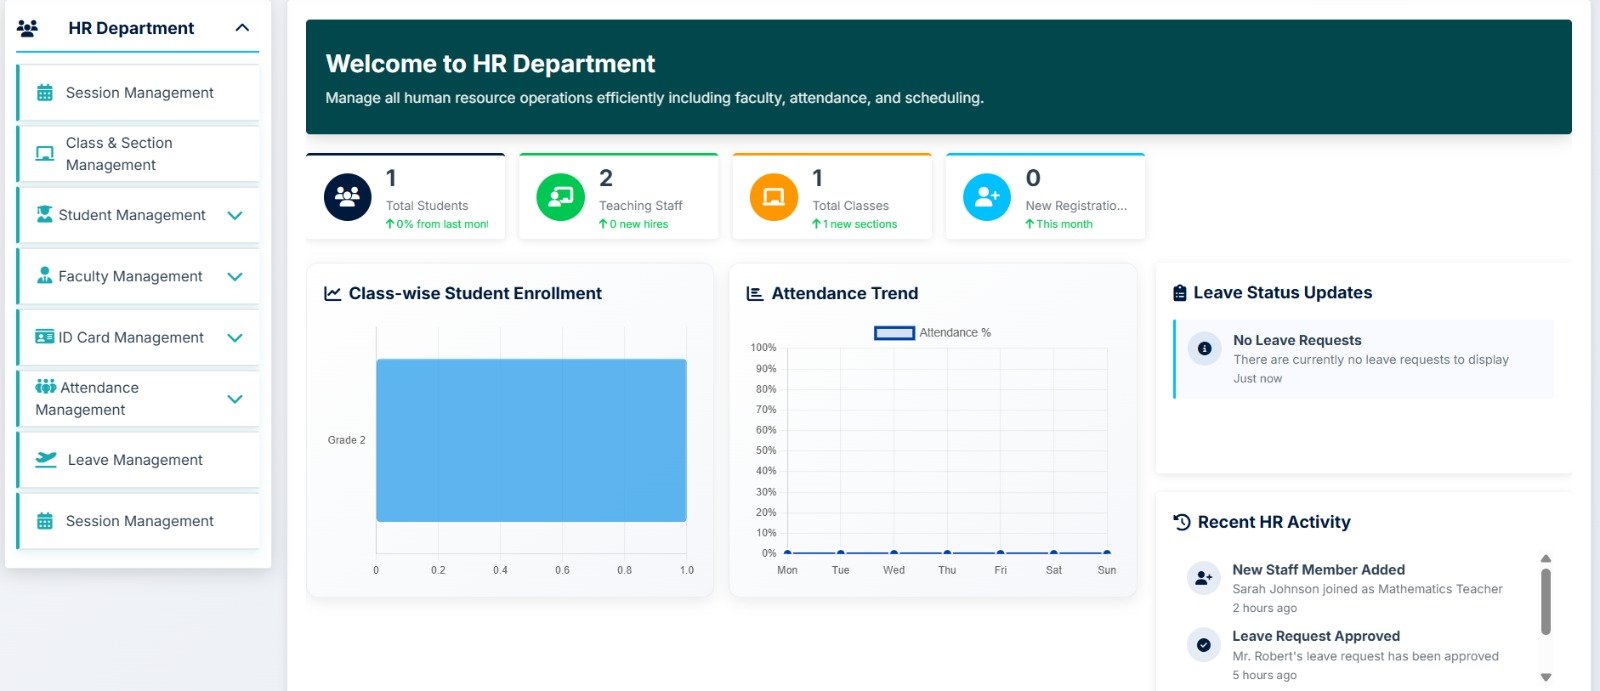This screenshot has height=691, width=1600.
Task: Click the Attendance Trend chart icon
Action: point(755,293)
